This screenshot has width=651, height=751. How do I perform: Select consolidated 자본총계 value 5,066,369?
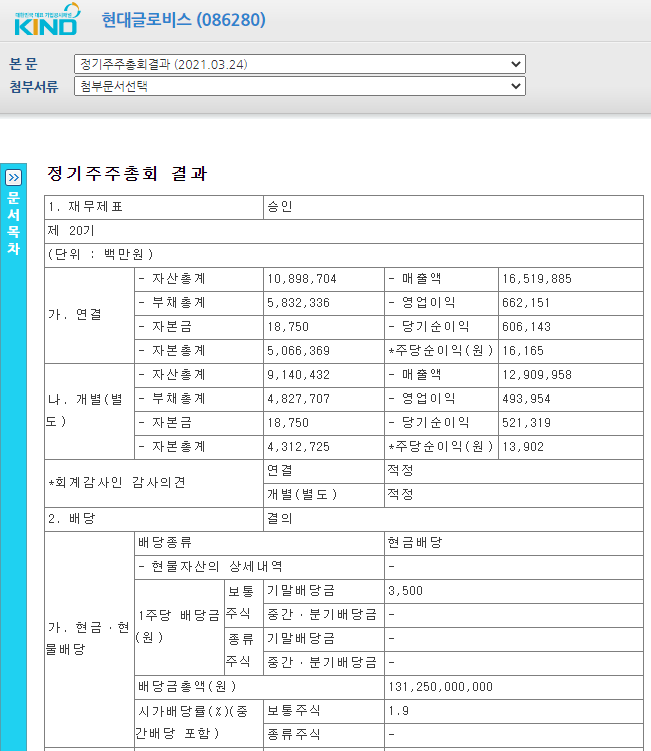[x=298, y=351]
